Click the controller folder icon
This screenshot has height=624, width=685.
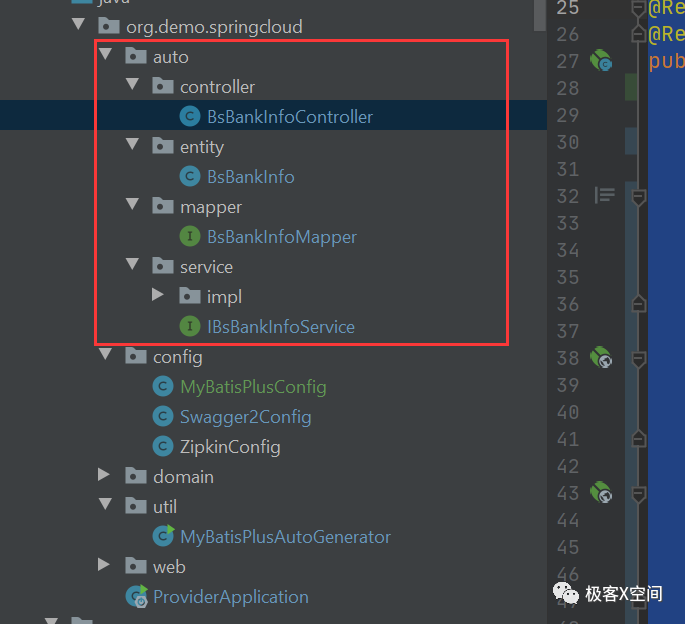pyautogui.click(x=163, y=86)
